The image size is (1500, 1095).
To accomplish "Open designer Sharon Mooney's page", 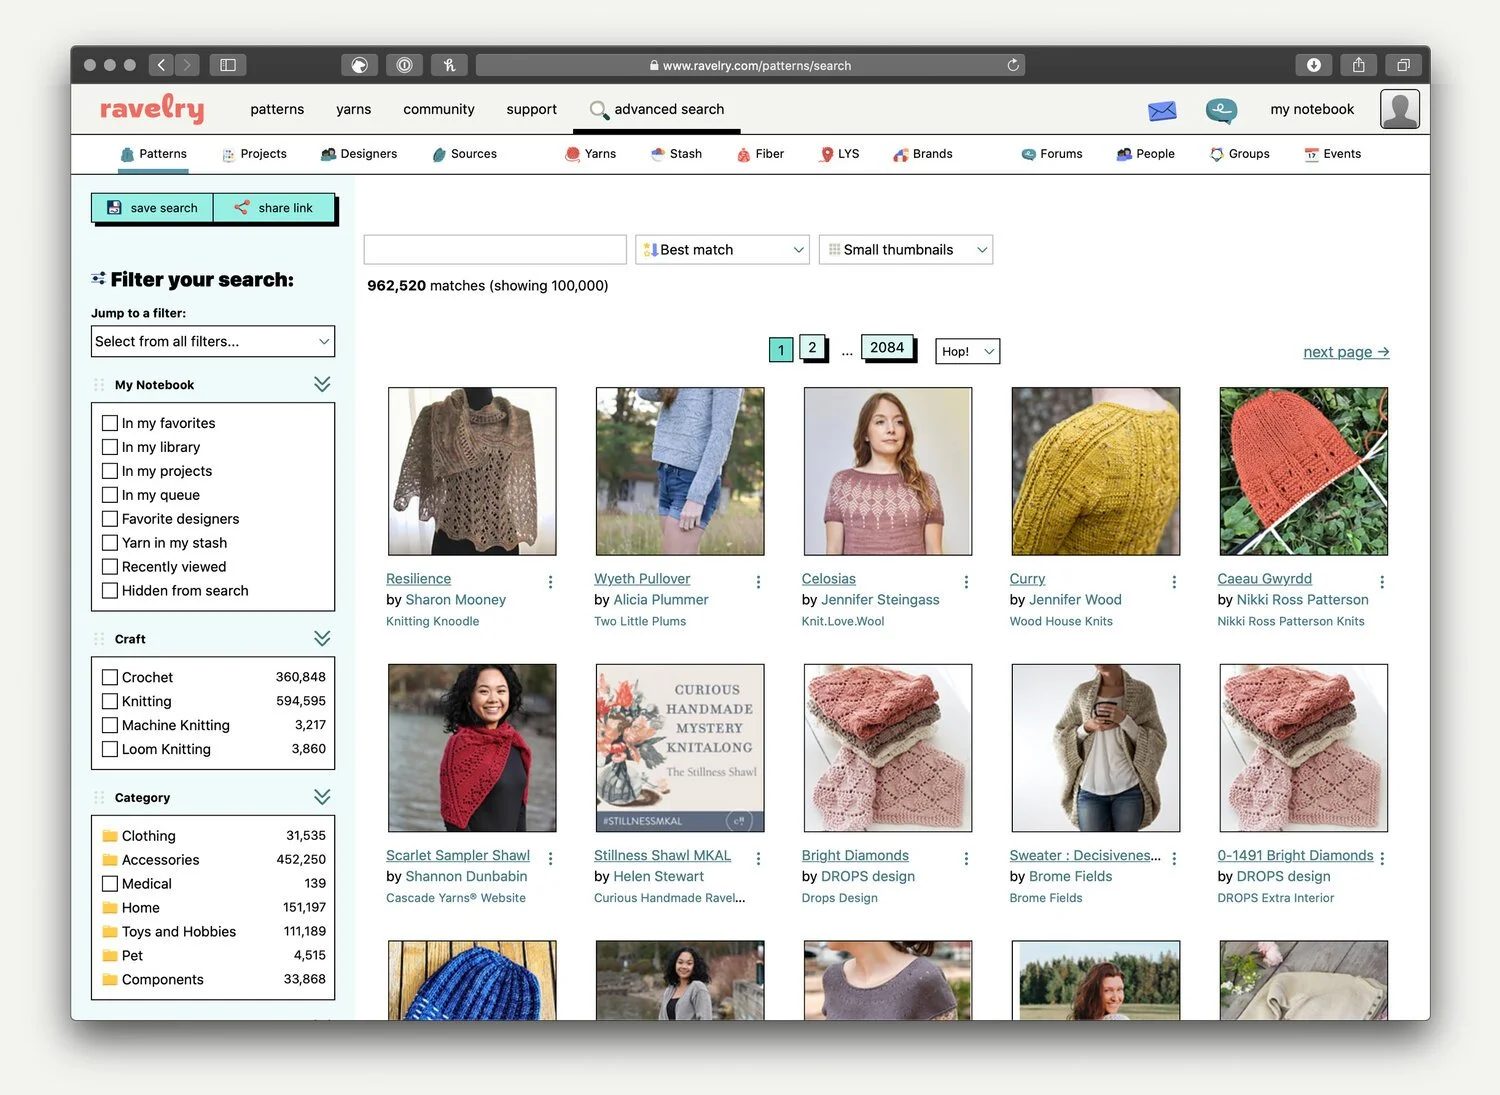I will (x=456, y=600).
